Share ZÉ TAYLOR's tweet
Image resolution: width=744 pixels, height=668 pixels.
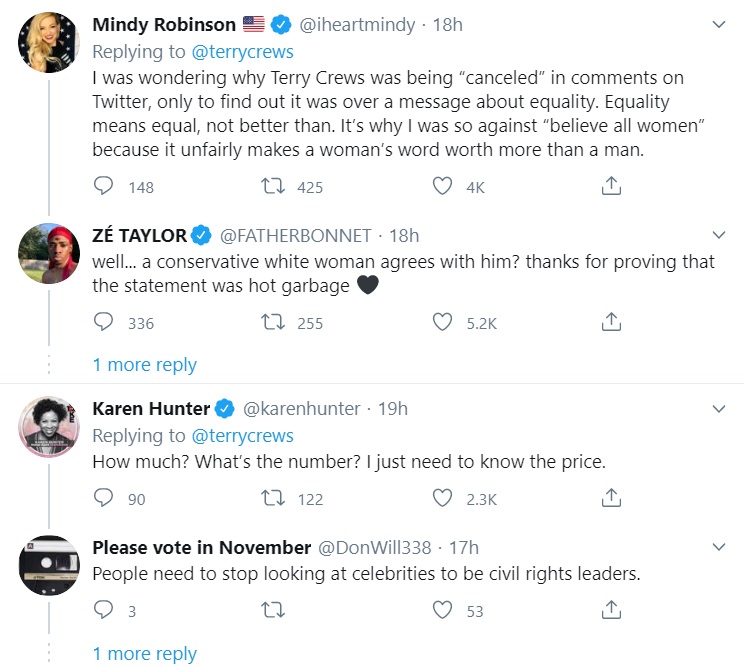[612, 322]
